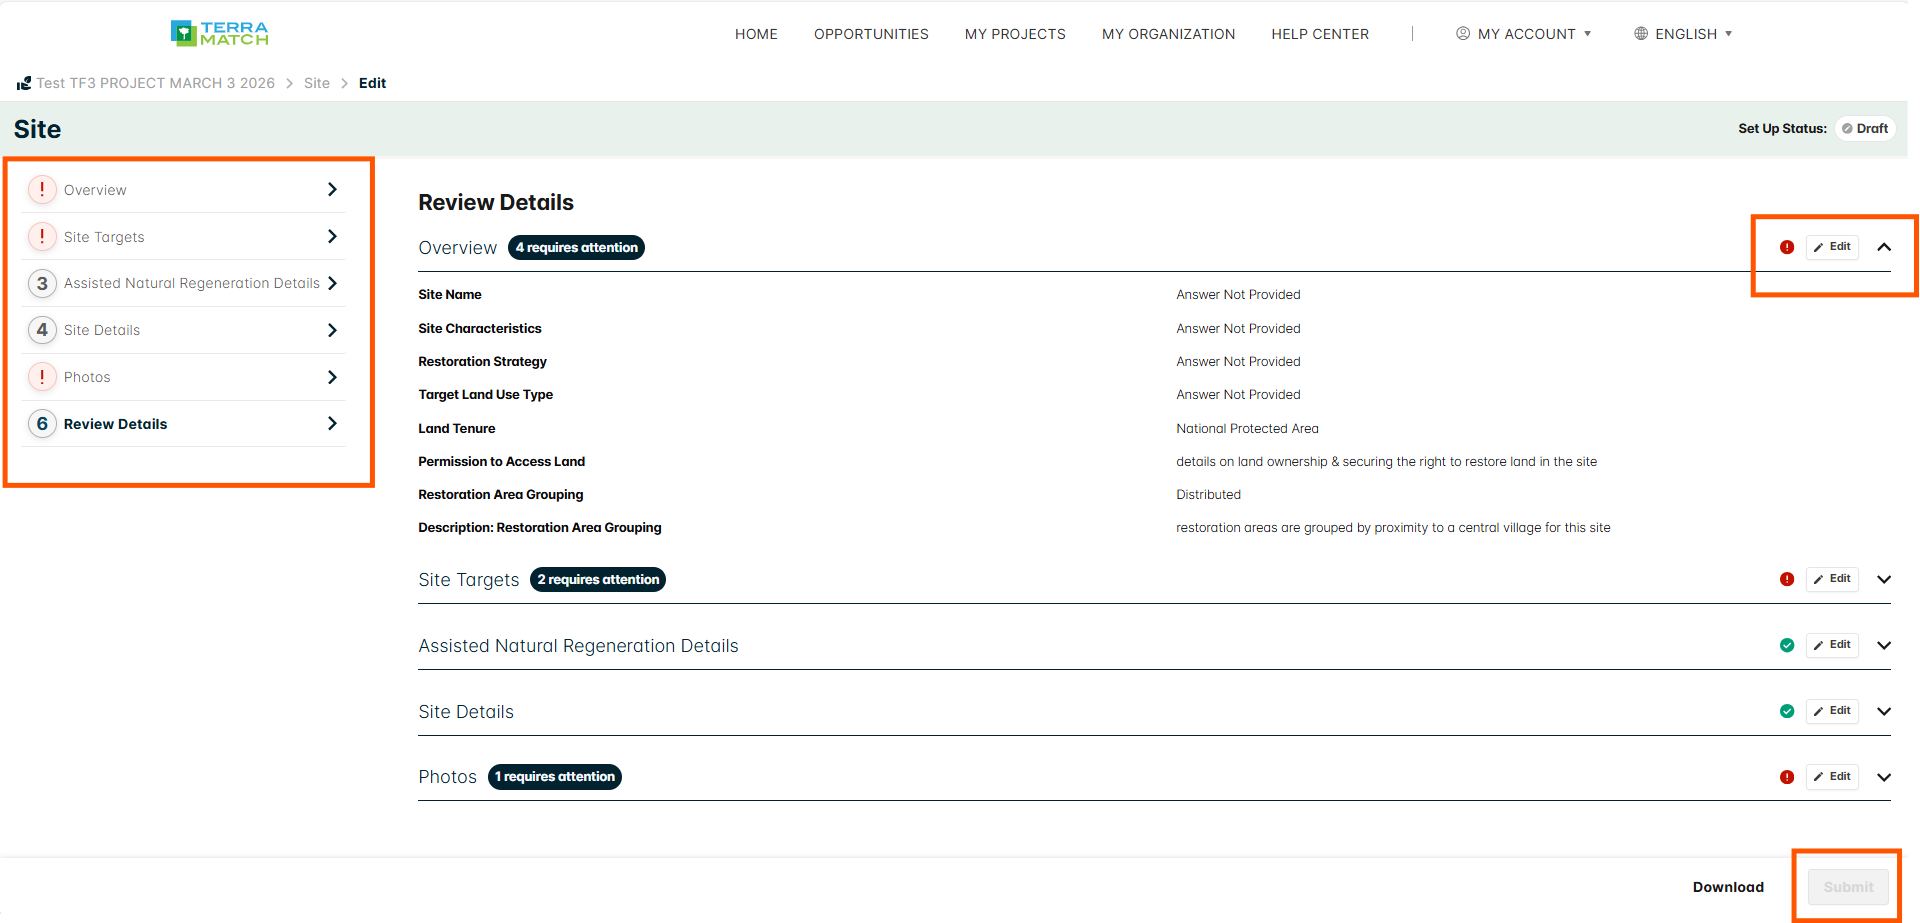The image size is (1920, 923).
Task: Open My Projects
Action: pyautogui.click(x=1015, y=34)
